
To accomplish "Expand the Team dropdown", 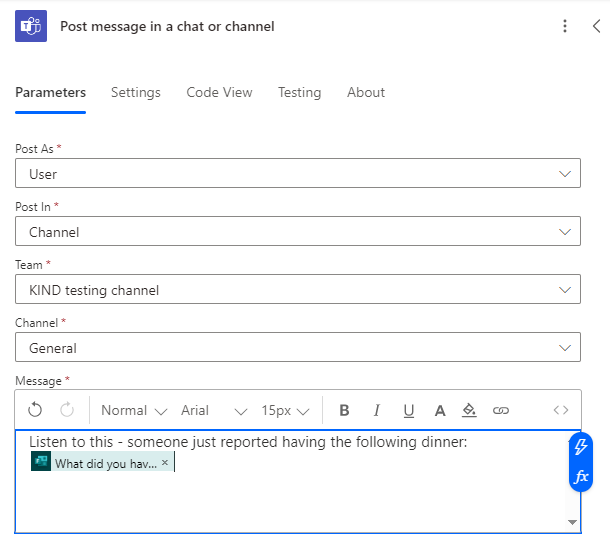I will click(x=298, y=289).
